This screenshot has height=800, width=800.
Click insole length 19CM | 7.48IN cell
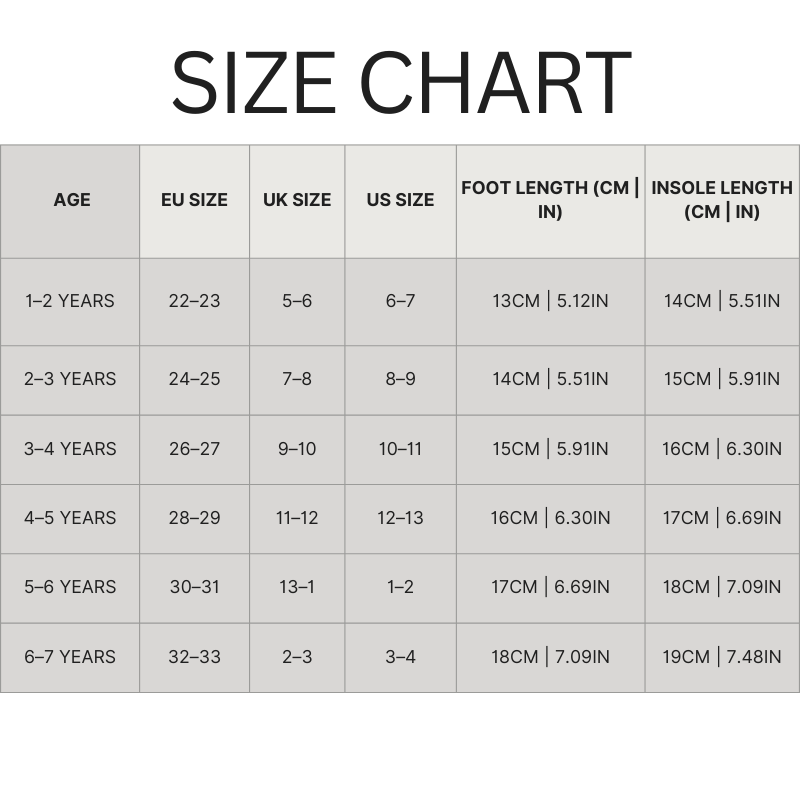[x=722, y=657]
